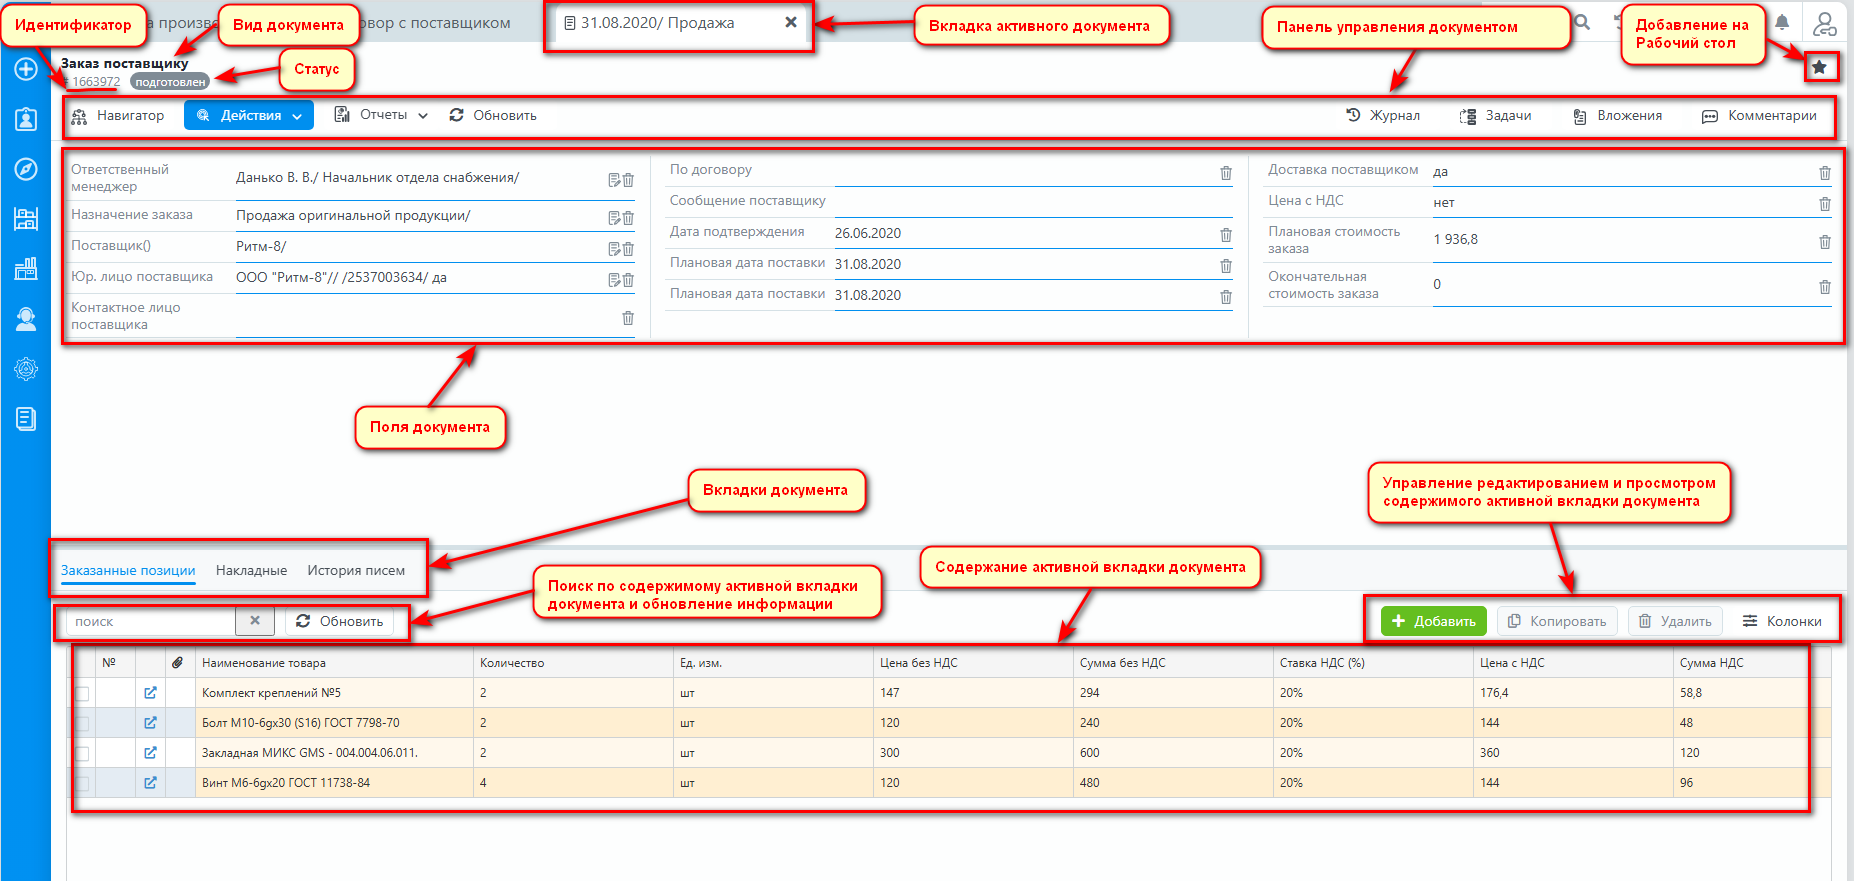Image resolution: width=1854 pixels, height=881 pixels.
Task: Open user profile icon at top right
Action: (x=1824, y=23)
